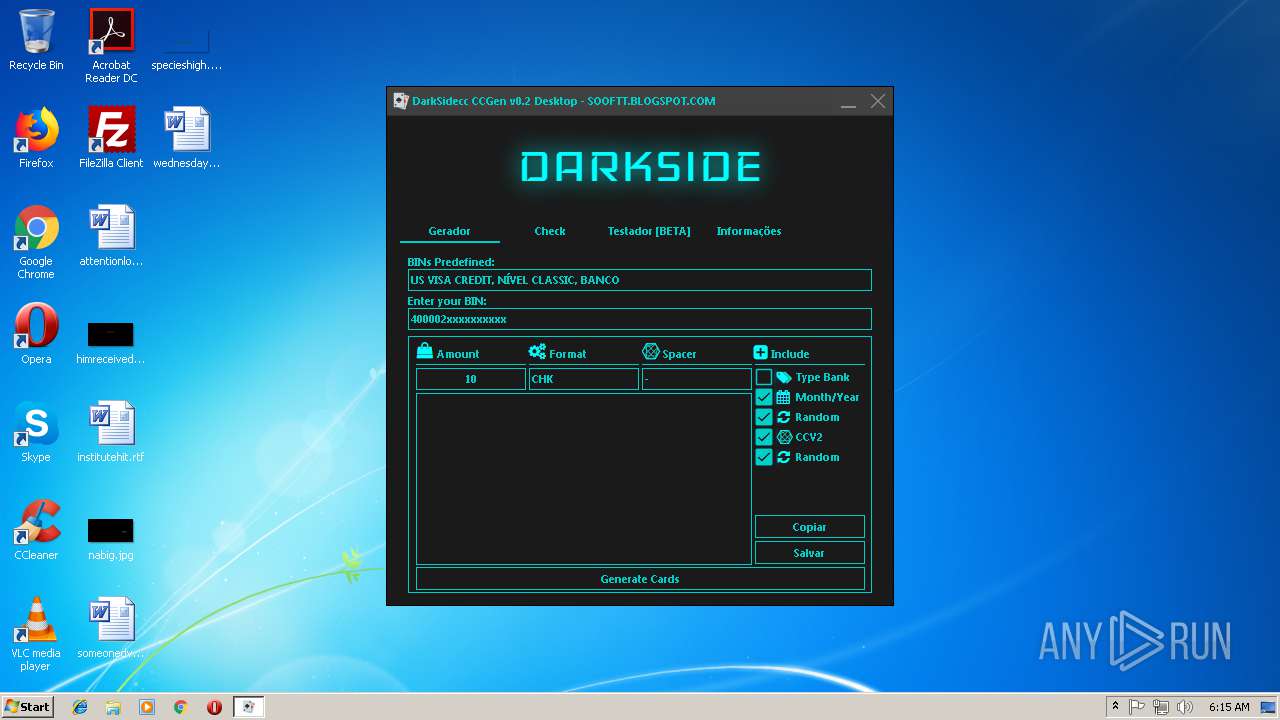1280x720 pixels.
Task: Uncheck the Month/Year checkbox
Action: point(764,397)
